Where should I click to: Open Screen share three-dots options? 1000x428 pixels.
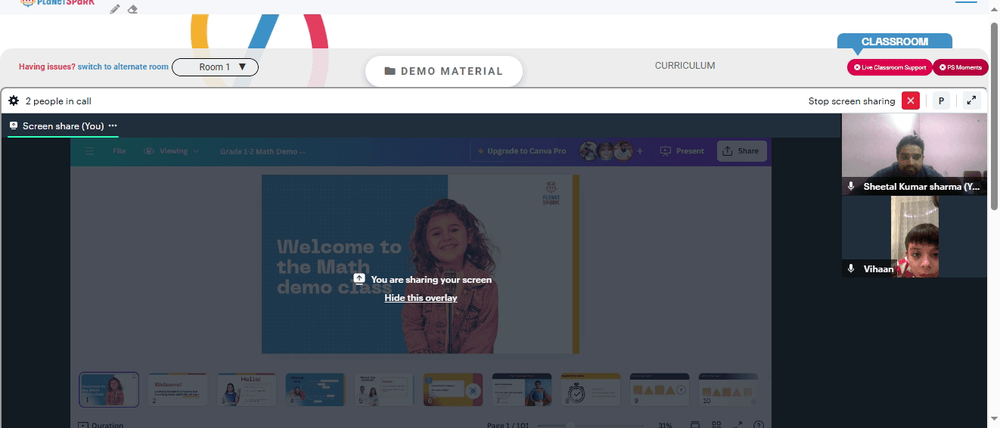(x=113, y=126)
